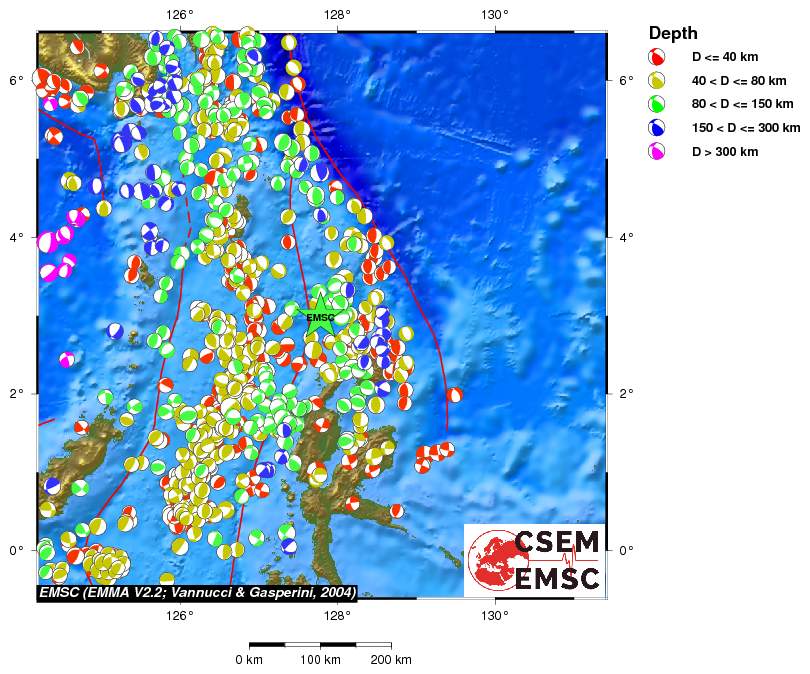Click the yellow beachball legend icon
The height and width of the screenshot is (674, 810).
[x=659, y=80]
